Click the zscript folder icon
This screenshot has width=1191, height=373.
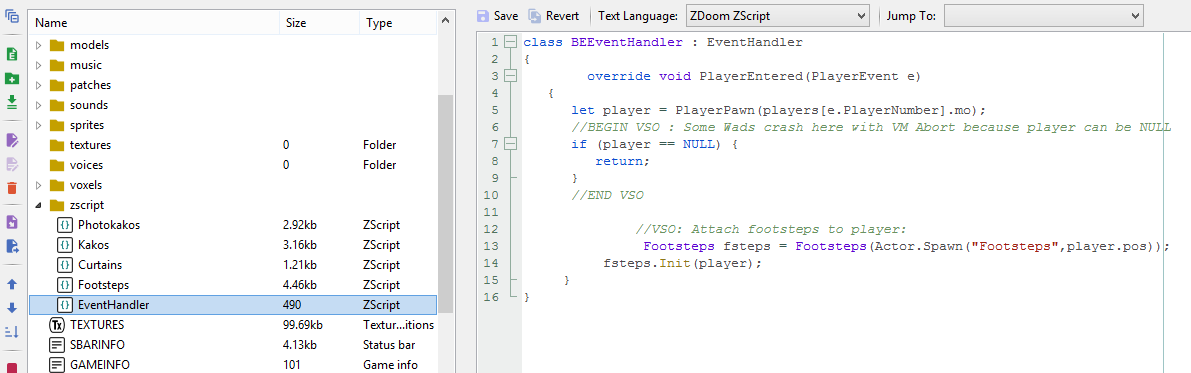coord(56,205)
